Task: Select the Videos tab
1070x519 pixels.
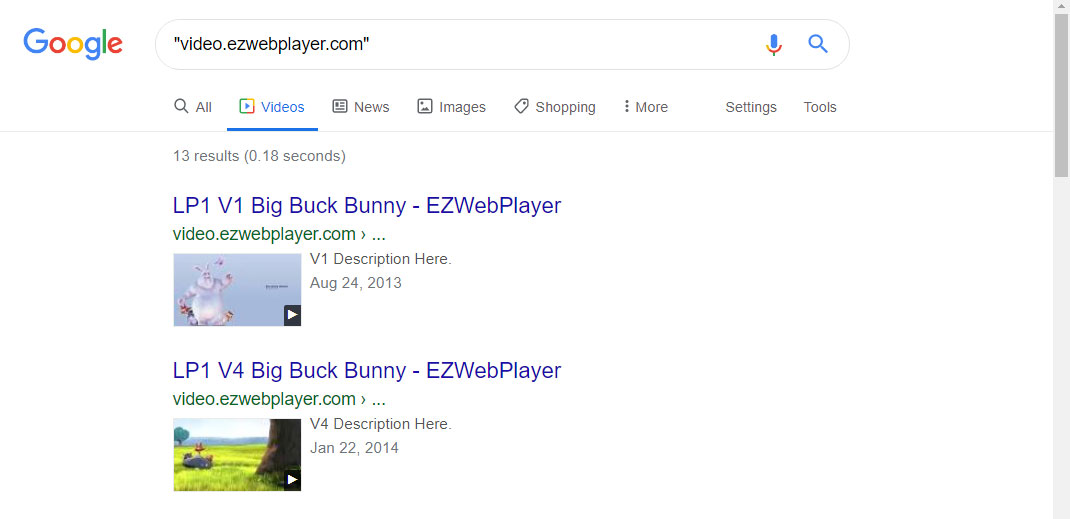Action: click(x=272, y=107)
